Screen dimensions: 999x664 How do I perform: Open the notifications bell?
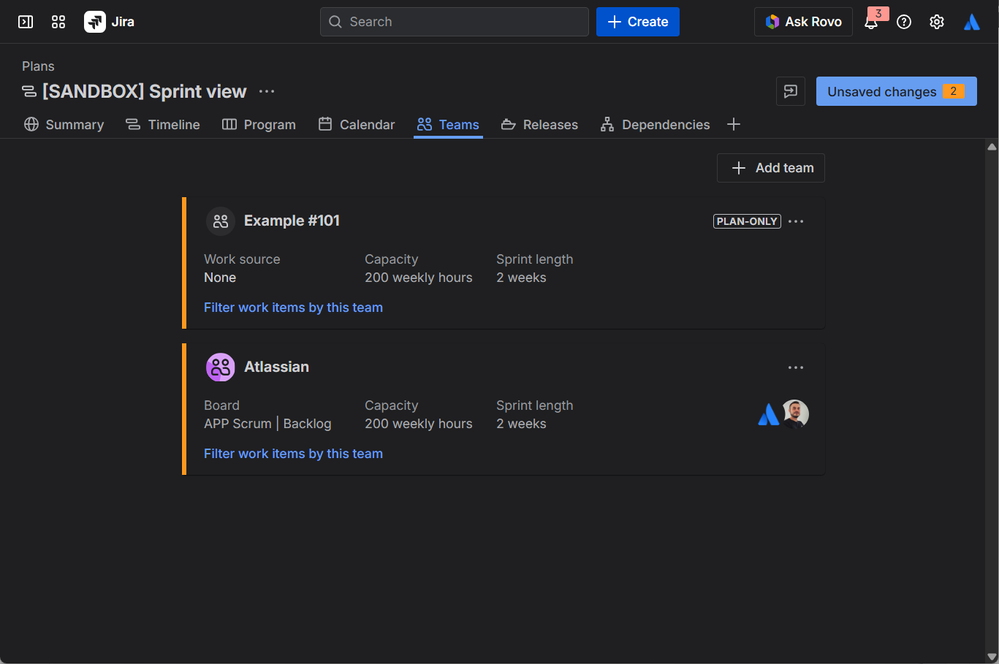(x=871, y=23)
